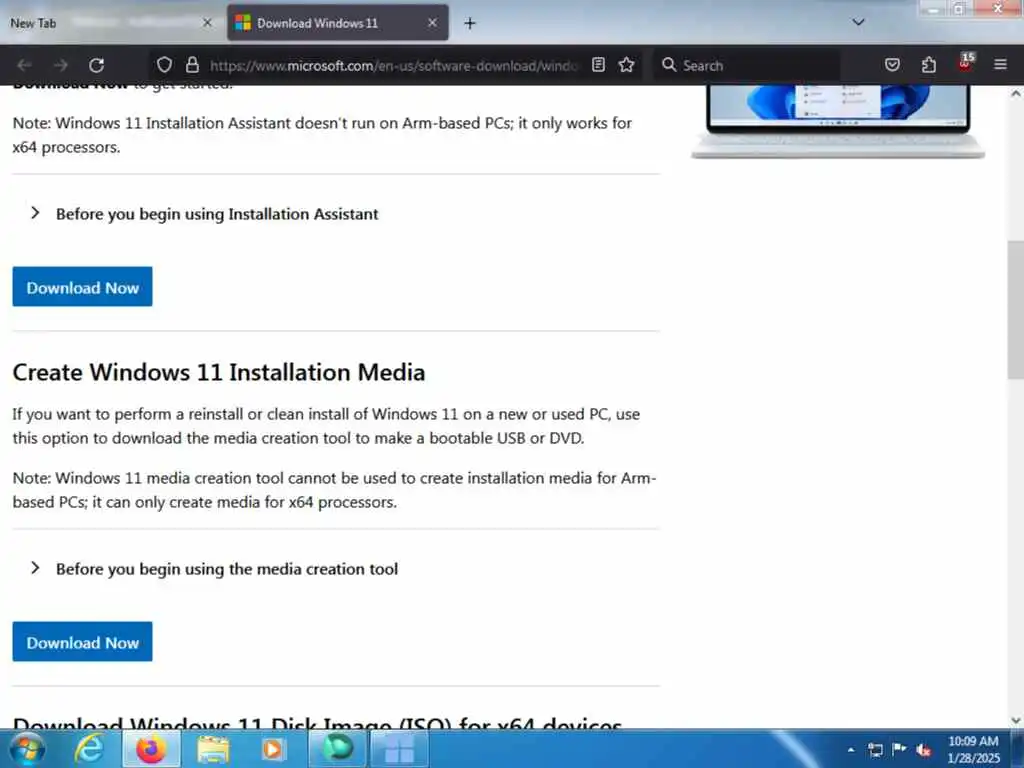Click the green chat app taskbar icon

[338, 748]
